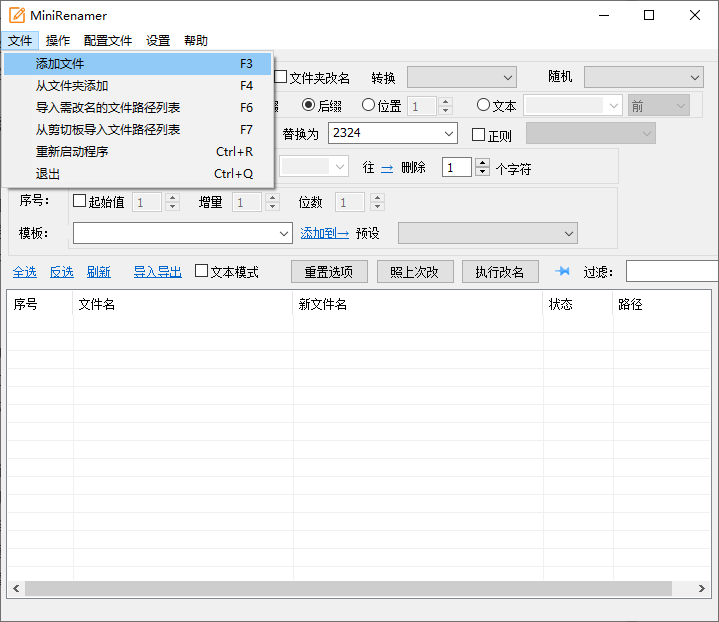Increase the 增量 spinner

[x=272, y=198]
